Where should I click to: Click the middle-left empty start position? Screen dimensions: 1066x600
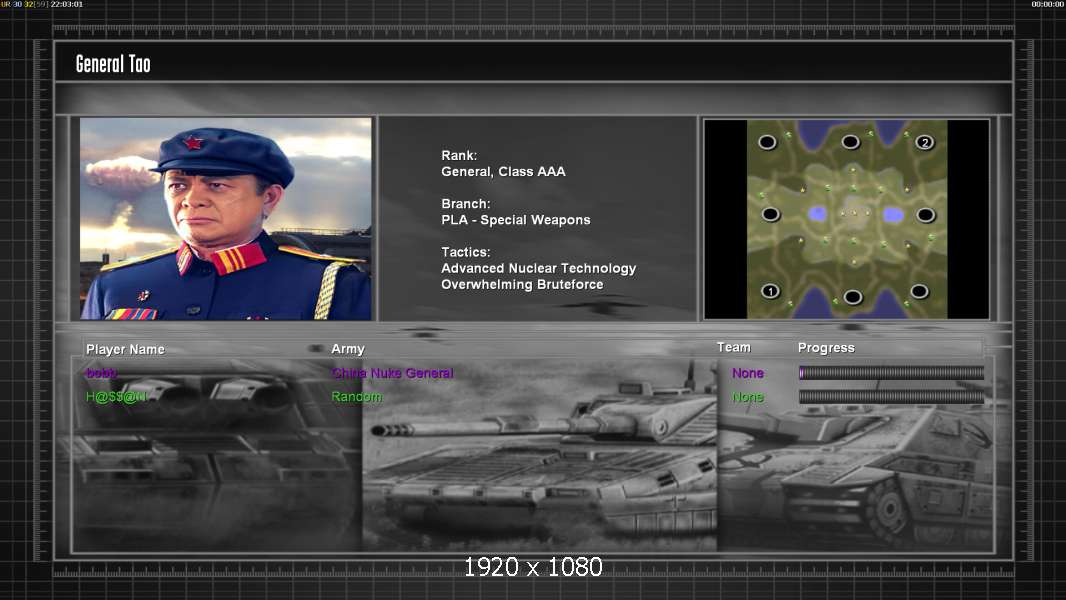tap(770, 214)
